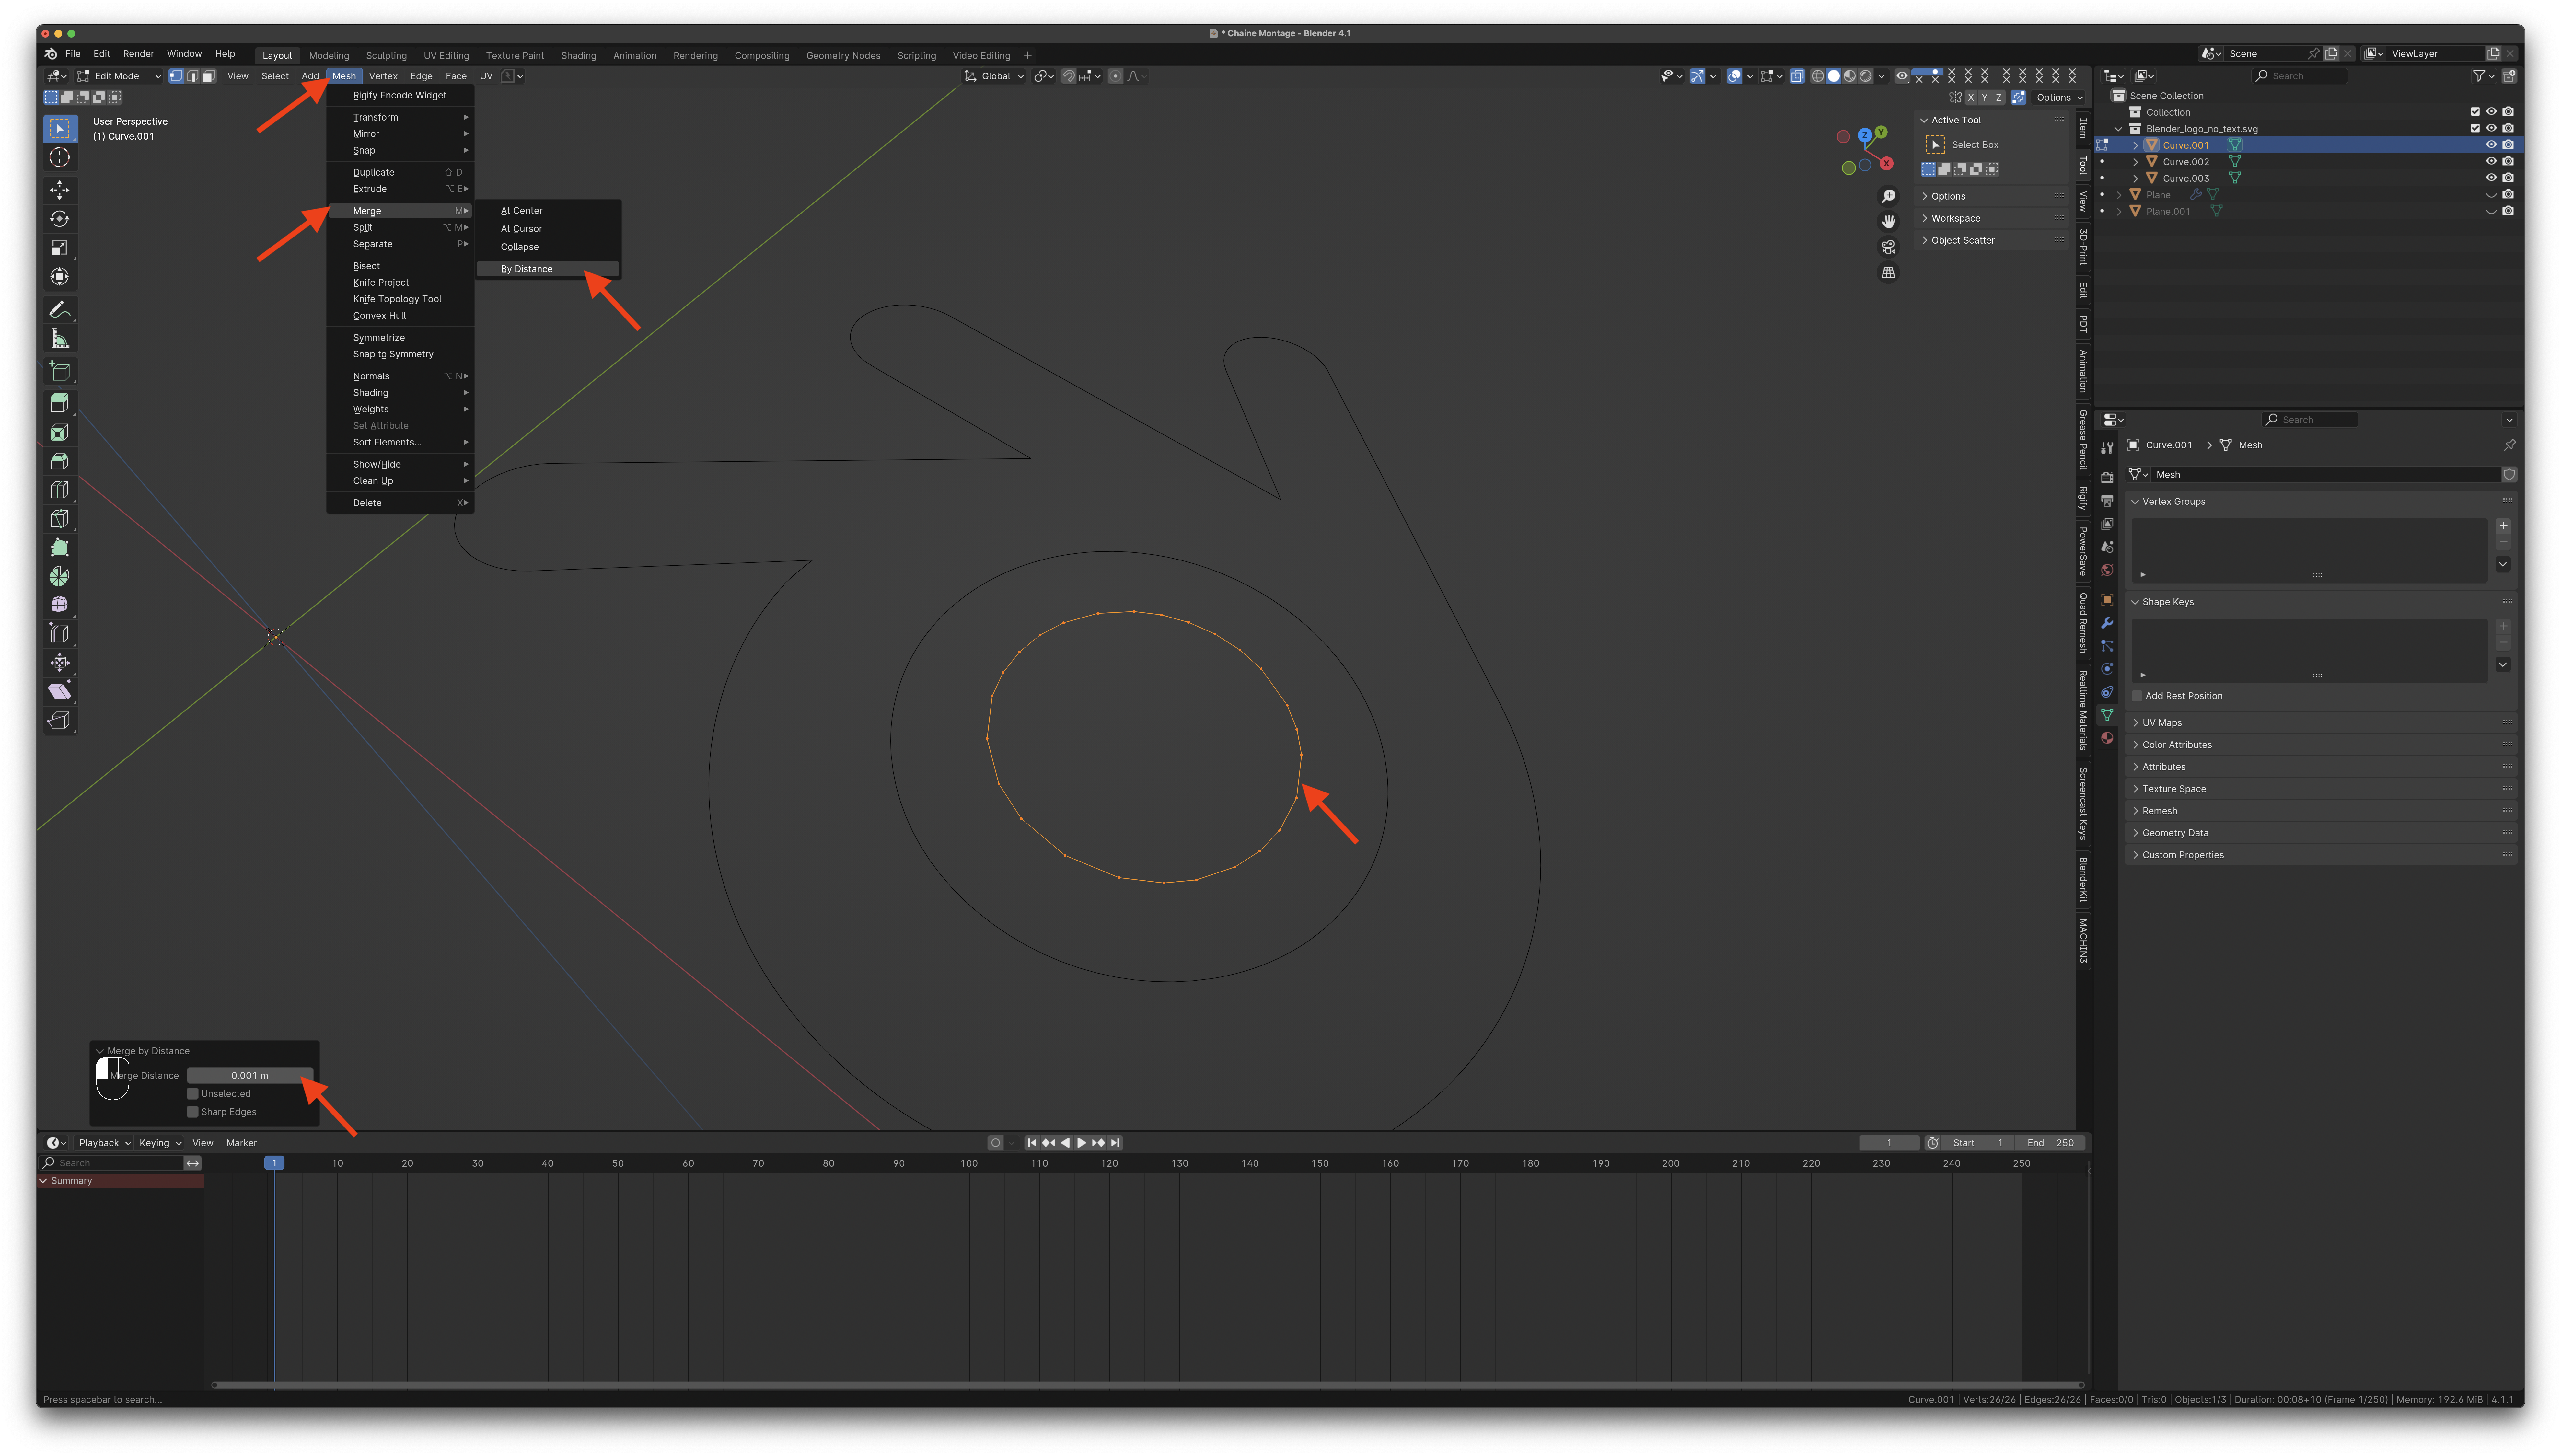The image size is (2561, 1456).
Task: Switch to edge select mode
Action: [192, 76]
